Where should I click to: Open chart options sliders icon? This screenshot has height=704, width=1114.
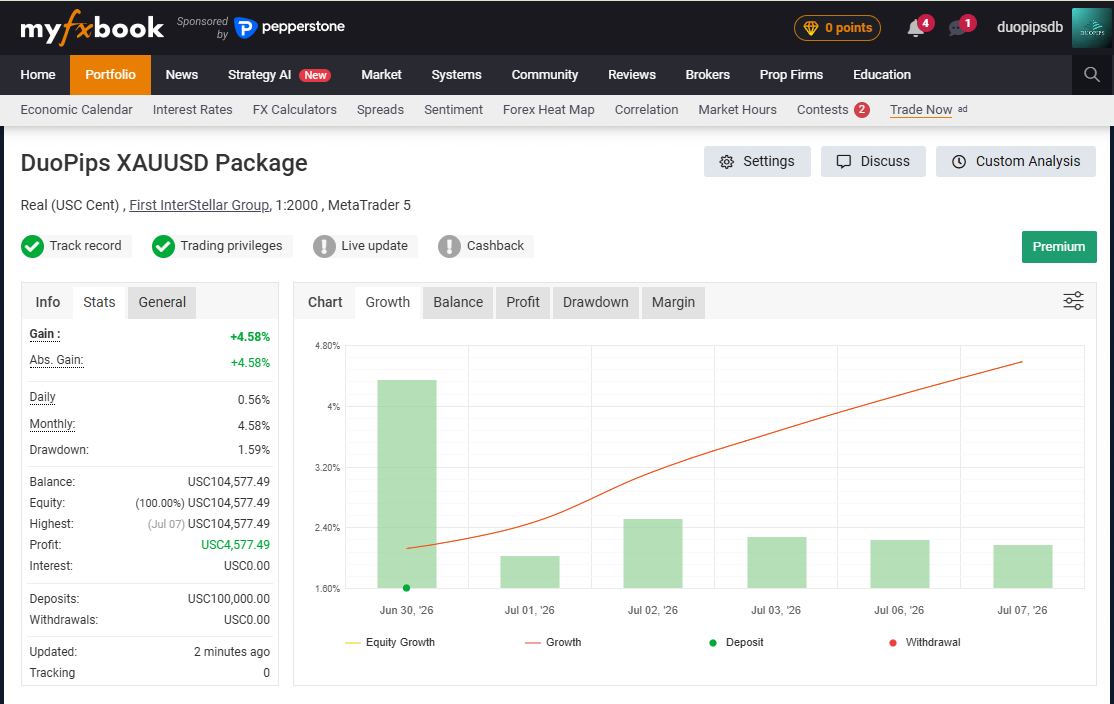pos(1073,301)
